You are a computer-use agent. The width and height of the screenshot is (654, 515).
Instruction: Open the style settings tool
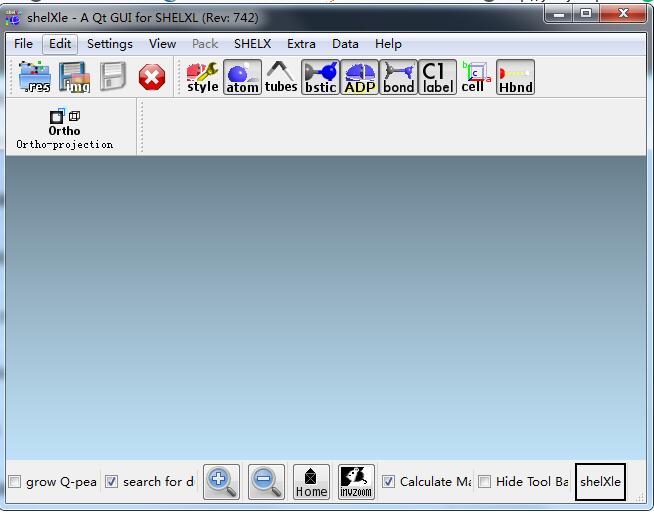(202, 77)
